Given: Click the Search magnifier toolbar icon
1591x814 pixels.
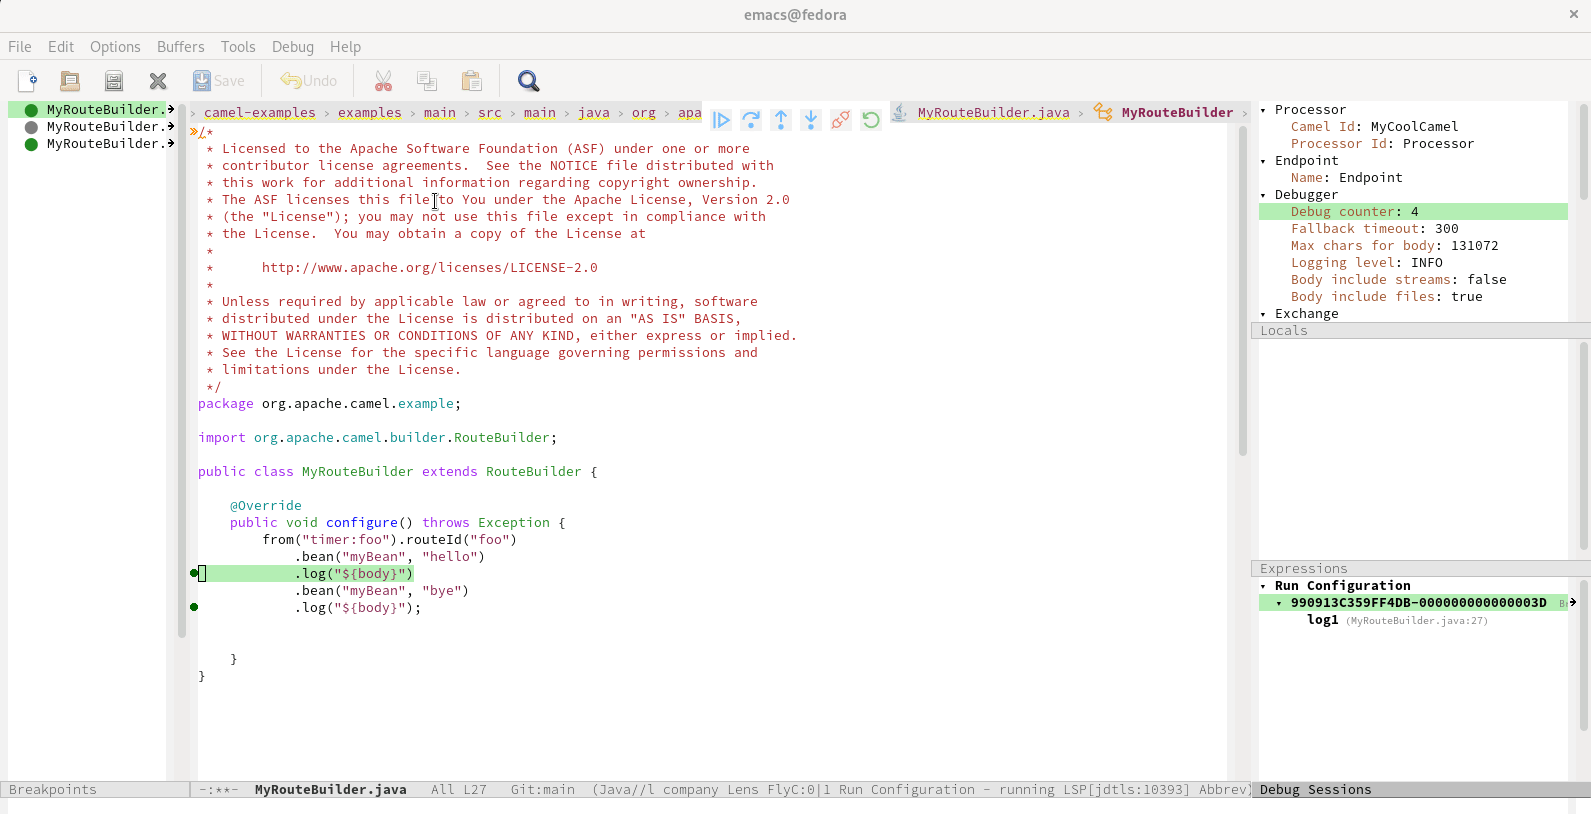Looking at the screenshot, I should 528,81.
